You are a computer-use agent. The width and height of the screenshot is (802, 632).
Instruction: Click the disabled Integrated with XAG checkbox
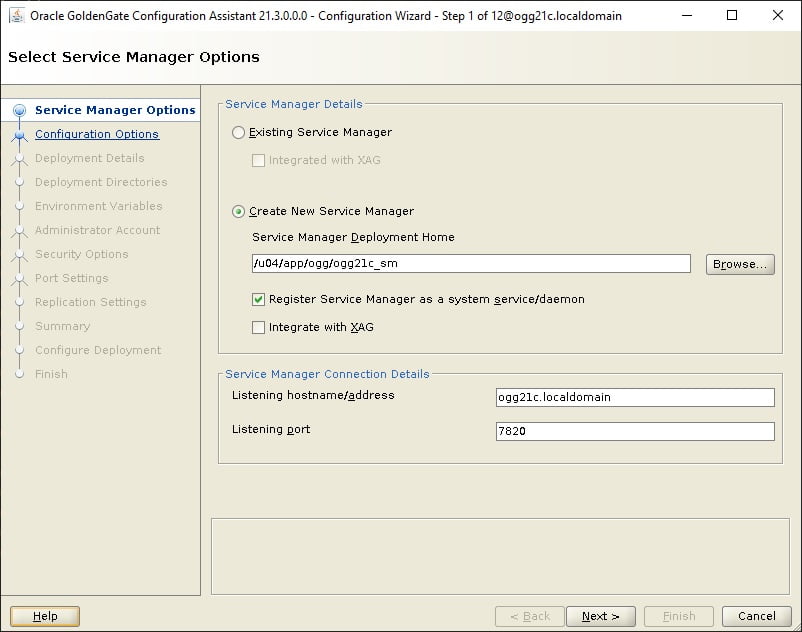coord(258,161)
